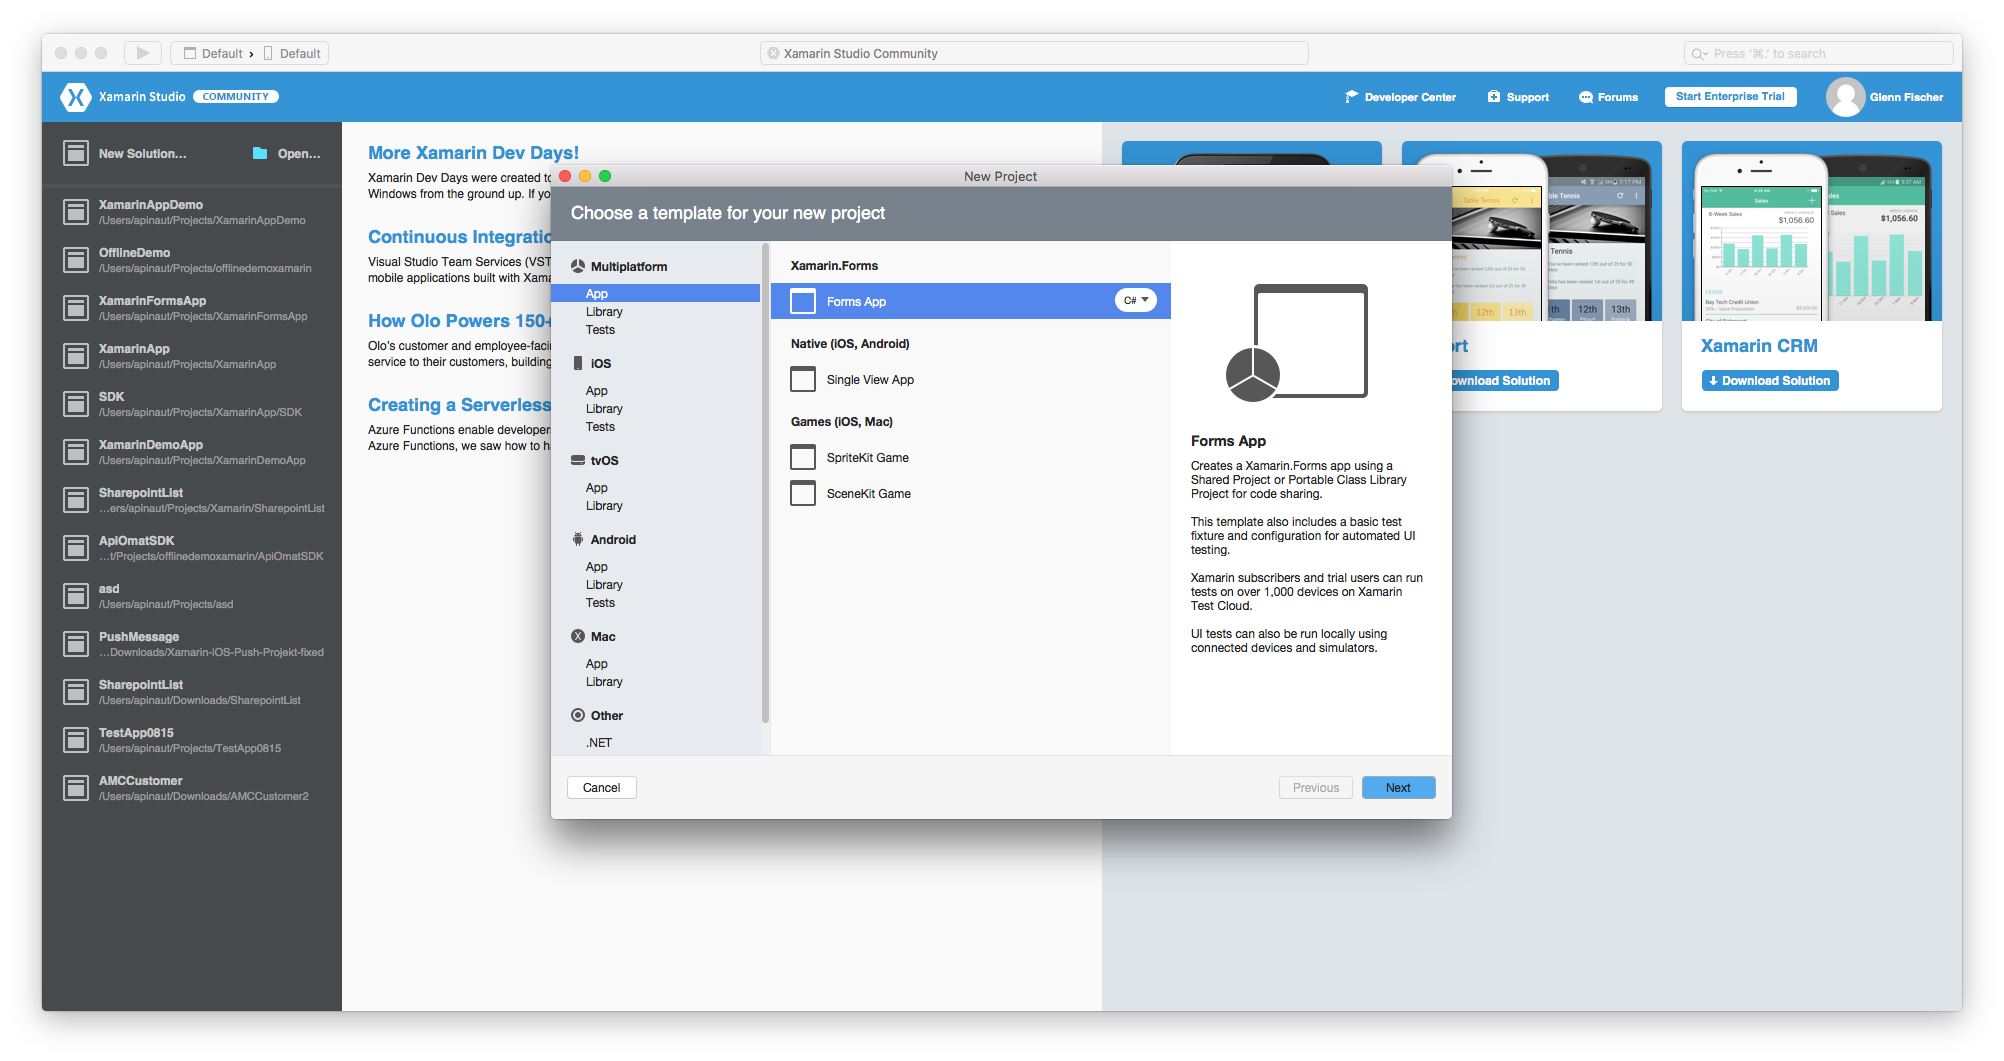Open SDK recent solution icon
2004x1061 pixels.
(x=75, y=404)
